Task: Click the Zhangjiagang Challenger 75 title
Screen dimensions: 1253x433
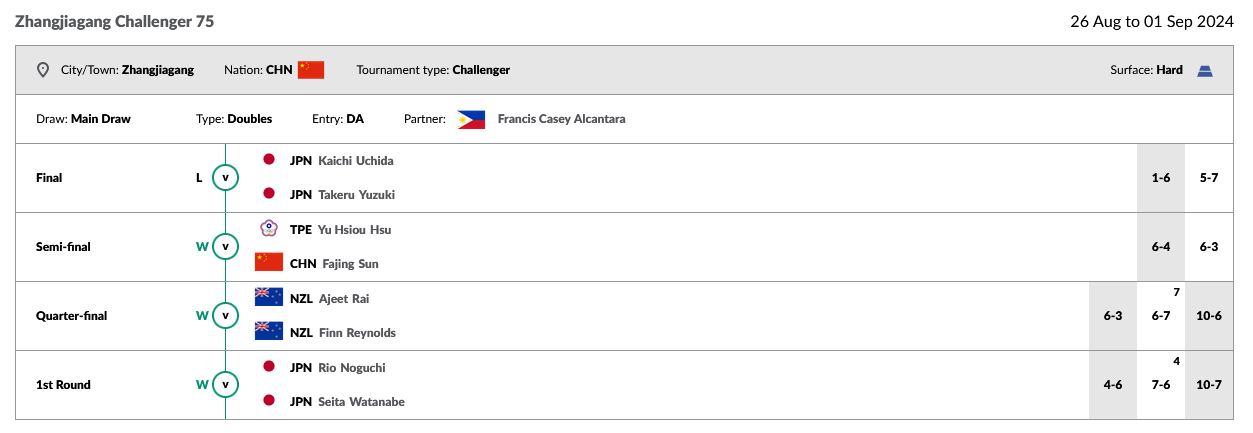Action: point(114,21)
